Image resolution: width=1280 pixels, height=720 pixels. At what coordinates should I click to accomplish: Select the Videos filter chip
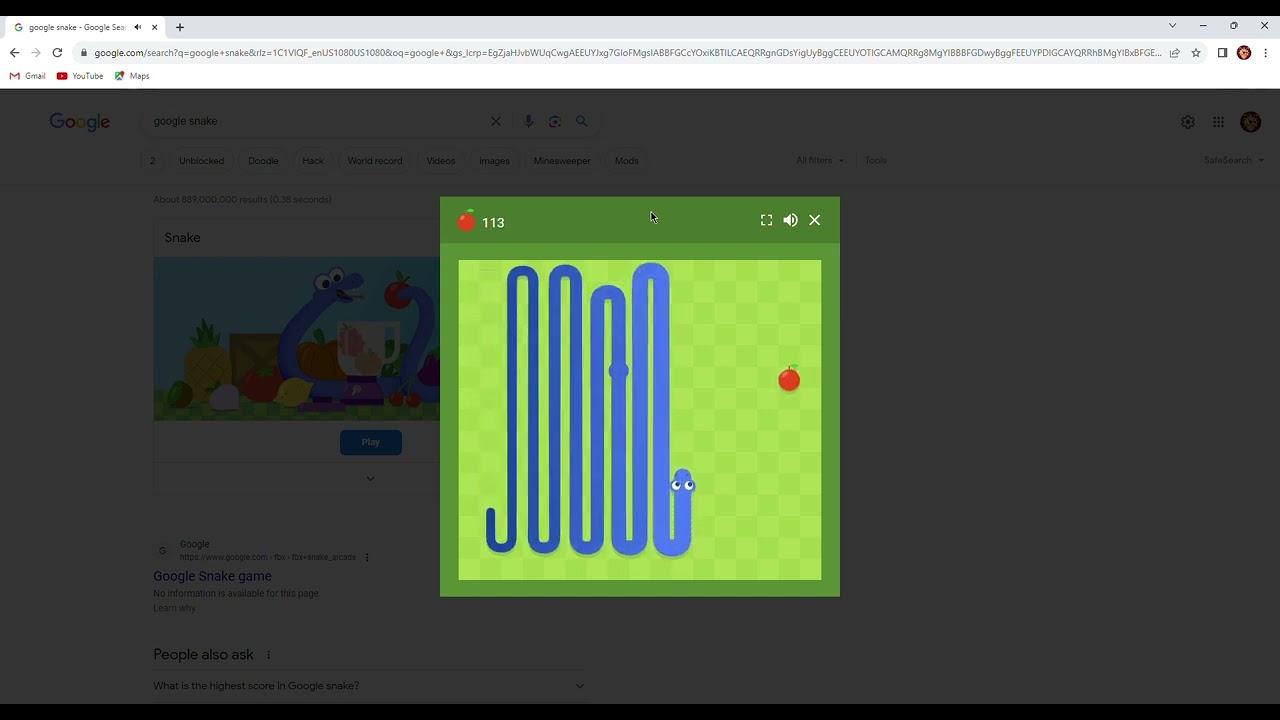tap(440, 161)
